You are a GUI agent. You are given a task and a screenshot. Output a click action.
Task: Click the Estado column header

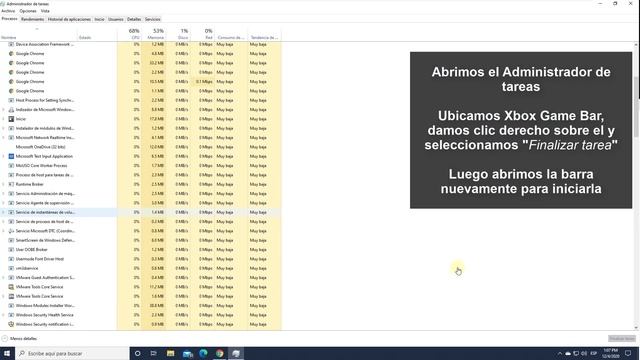pos(97,34)
